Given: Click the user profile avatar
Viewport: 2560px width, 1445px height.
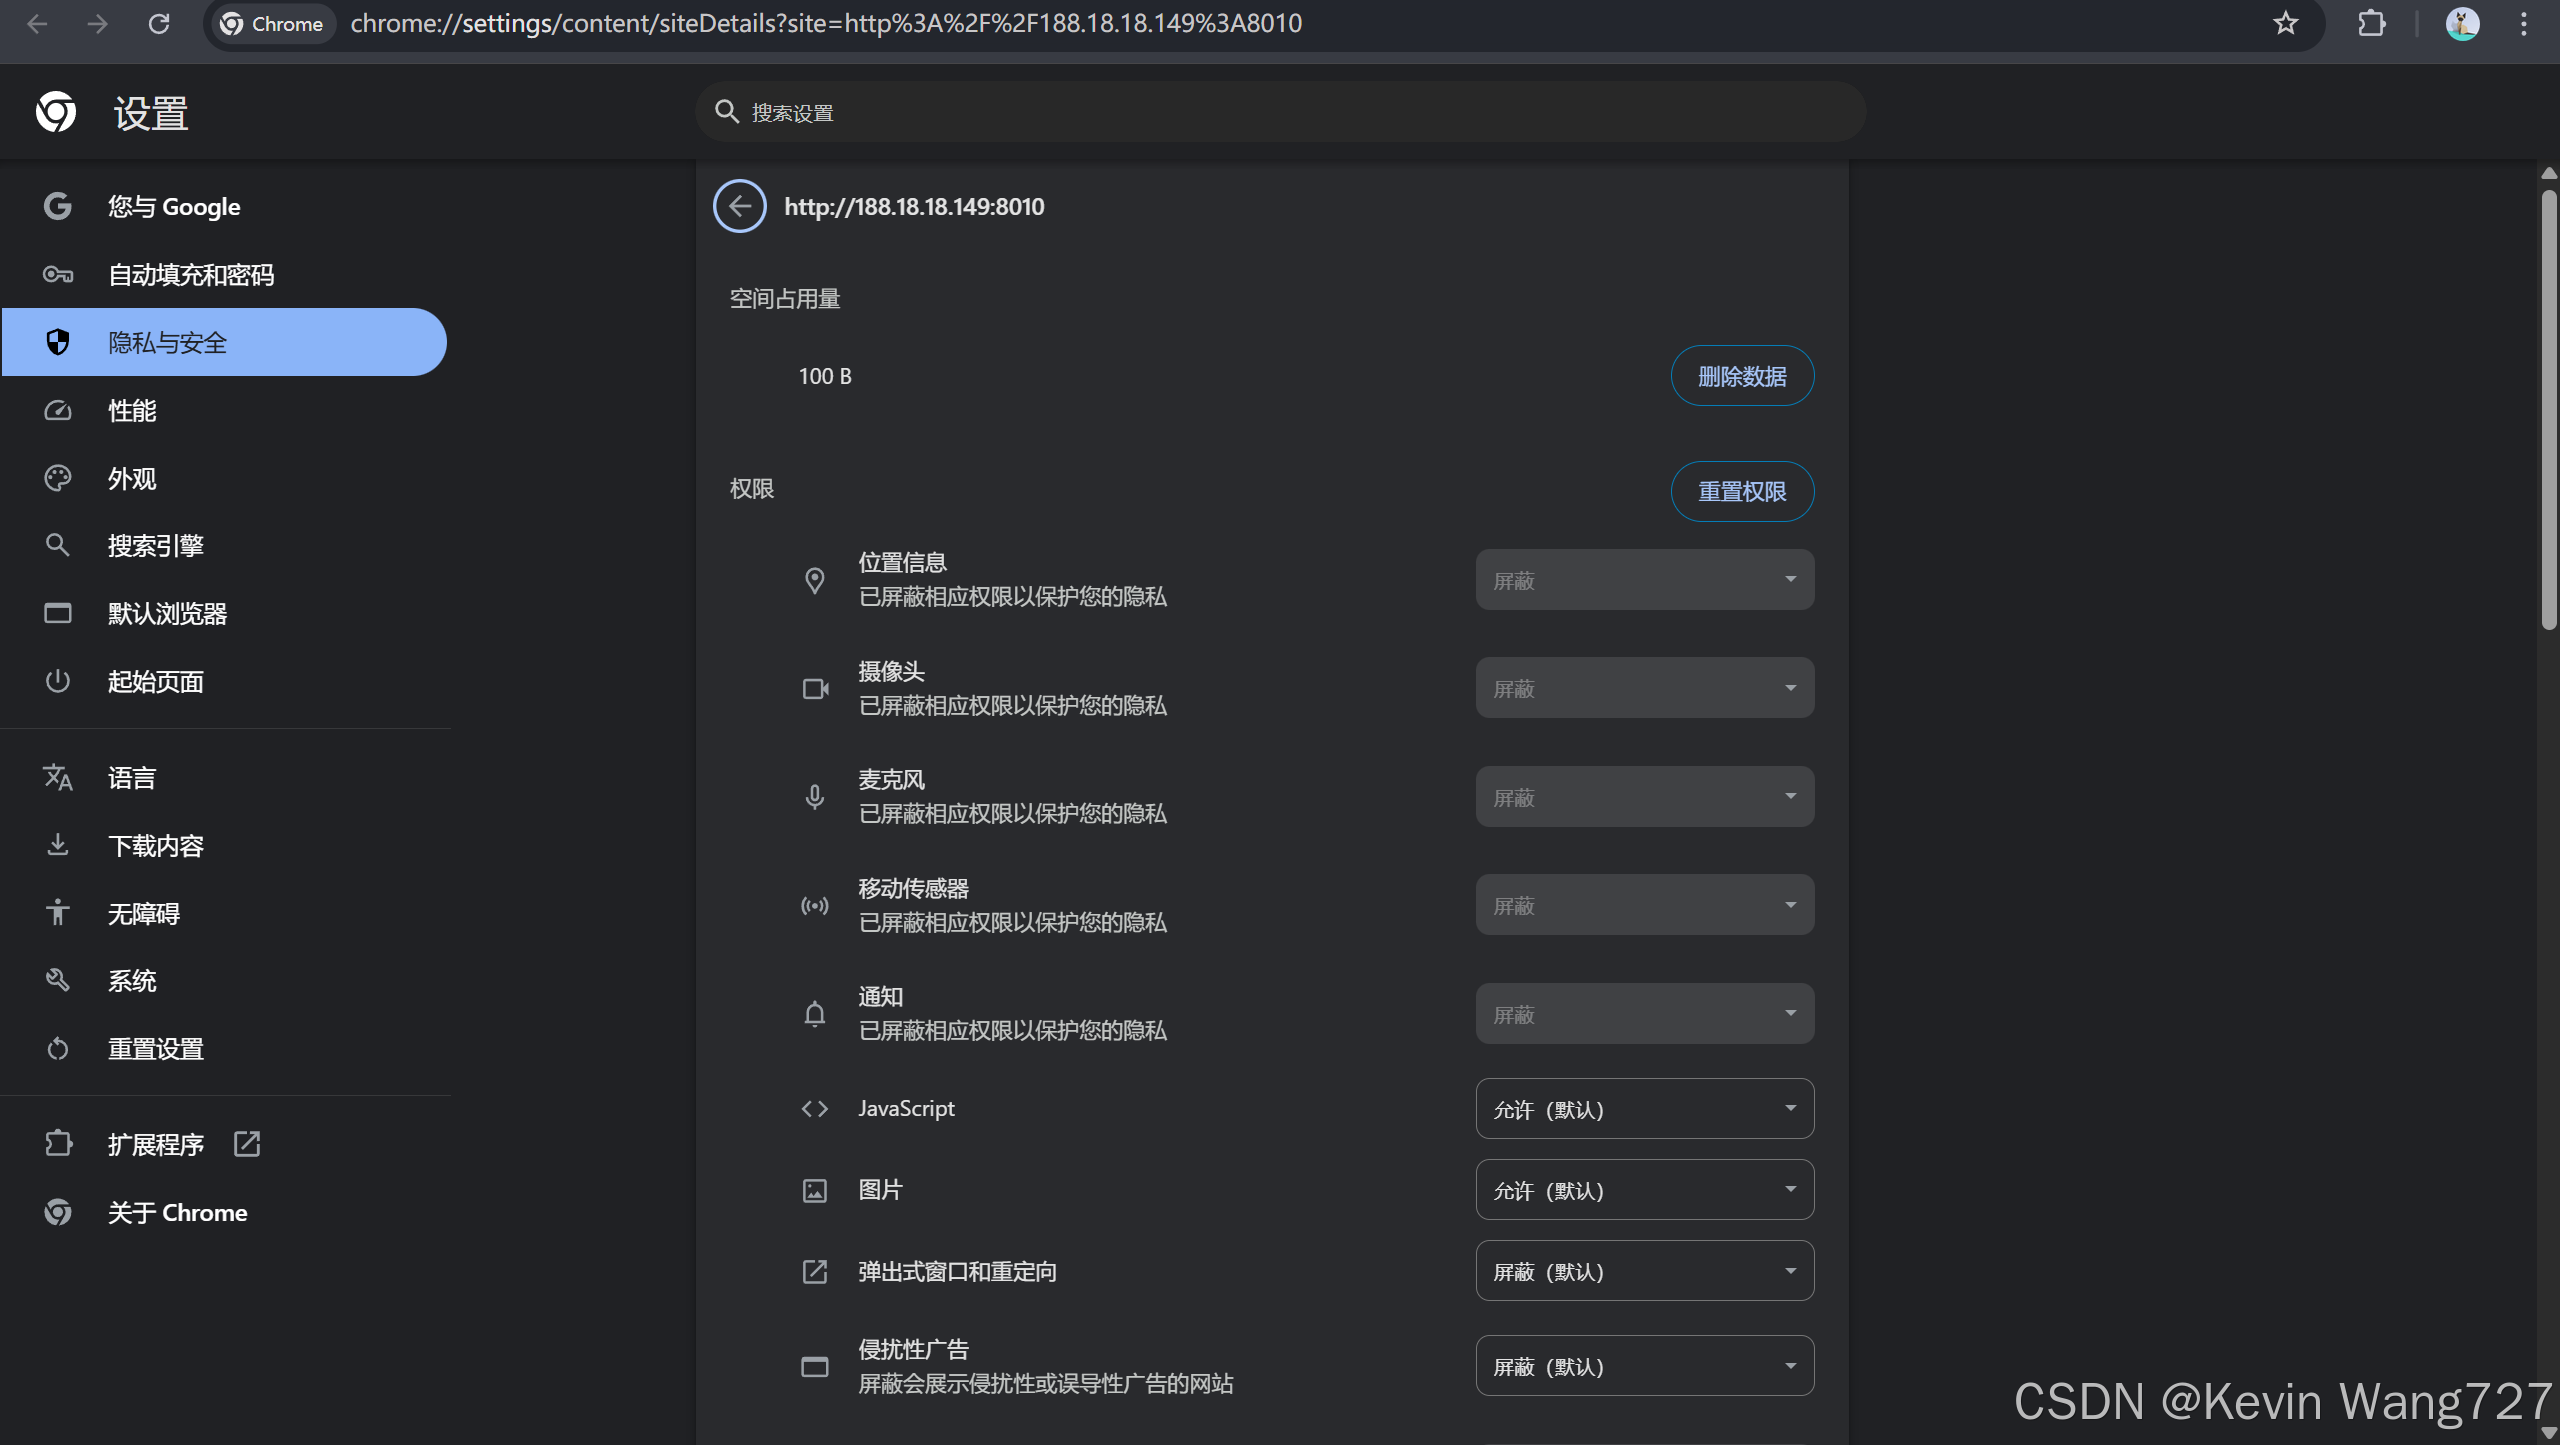Looking at the screenshot, I should point(2461,23).
